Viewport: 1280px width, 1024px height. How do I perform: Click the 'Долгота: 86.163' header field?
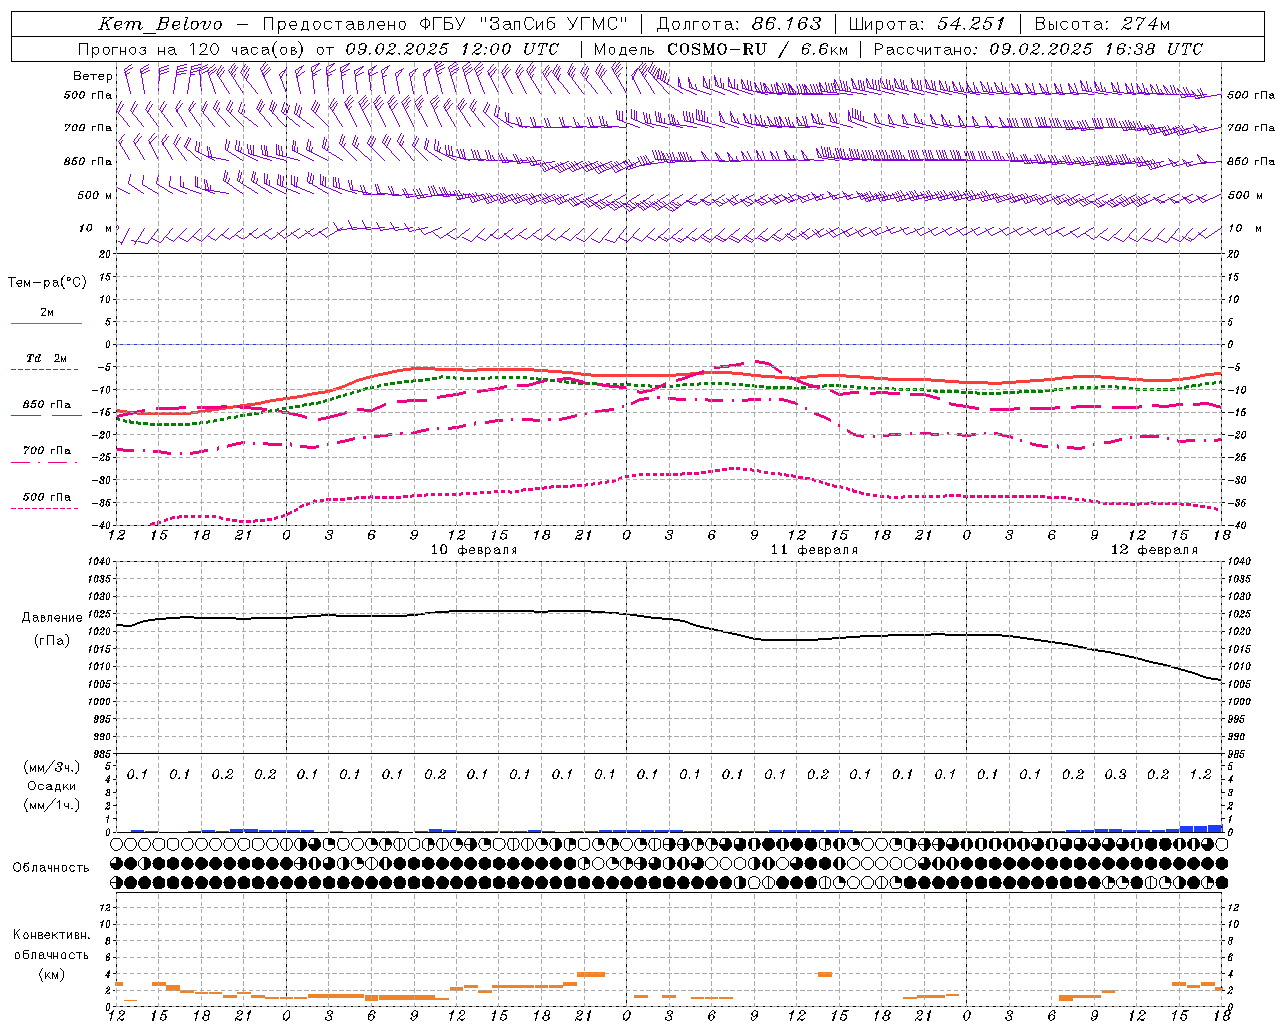(739, 24)
